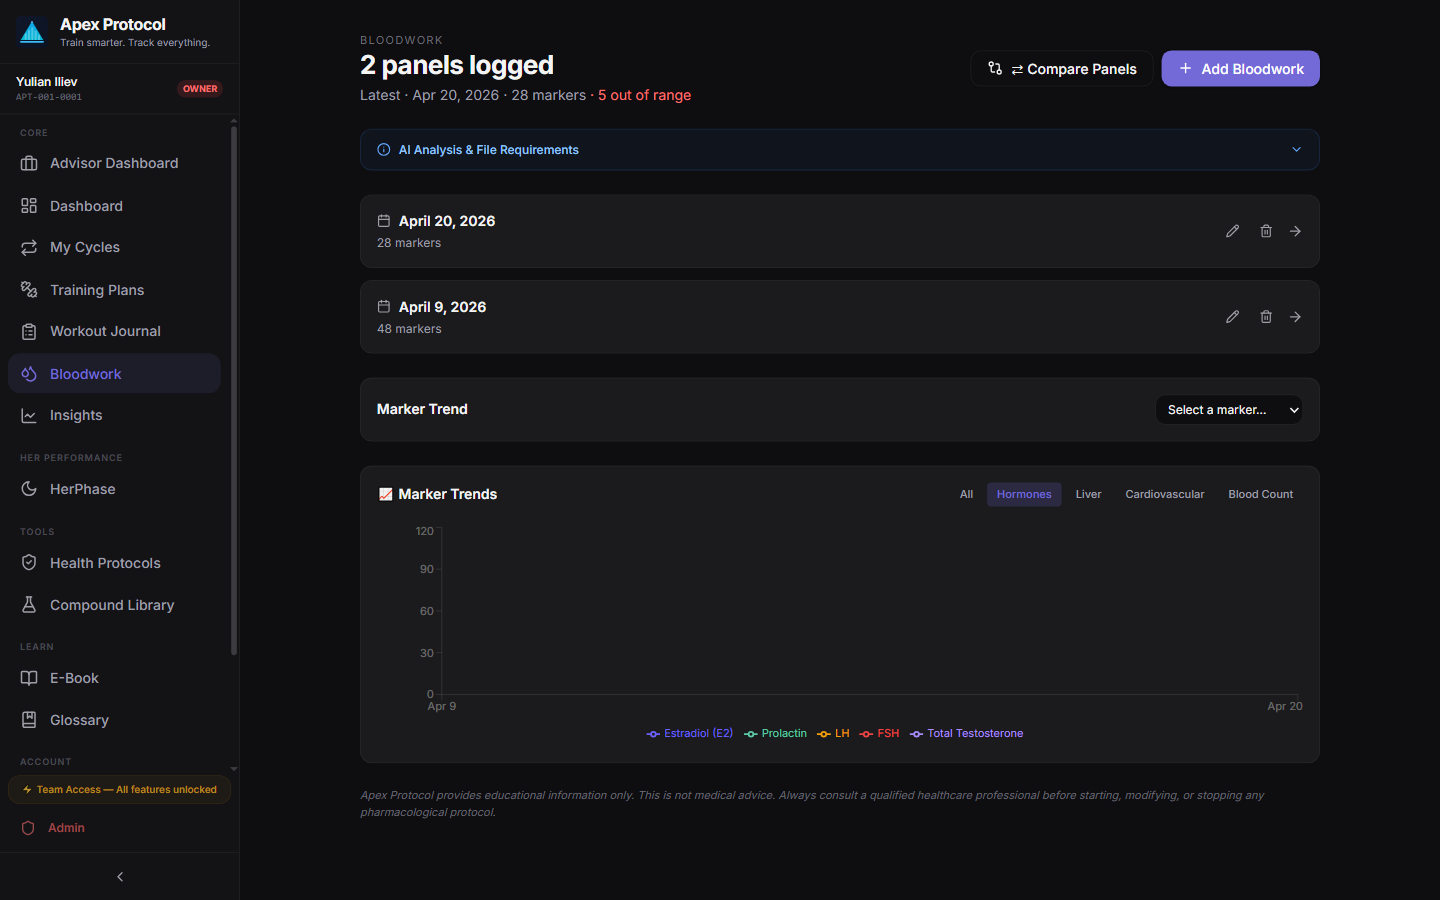
Task: Click the Marker Trends chart emoji icon
Action: point(385,494)
